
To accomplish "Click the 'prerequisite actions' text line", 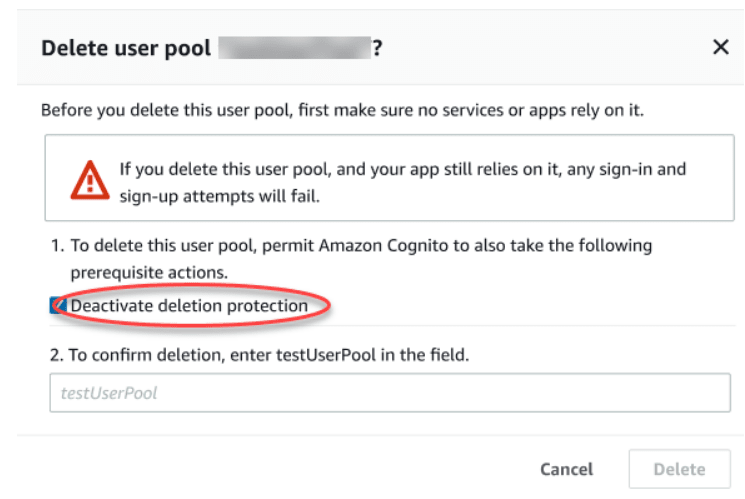I will tap(149, 272).
